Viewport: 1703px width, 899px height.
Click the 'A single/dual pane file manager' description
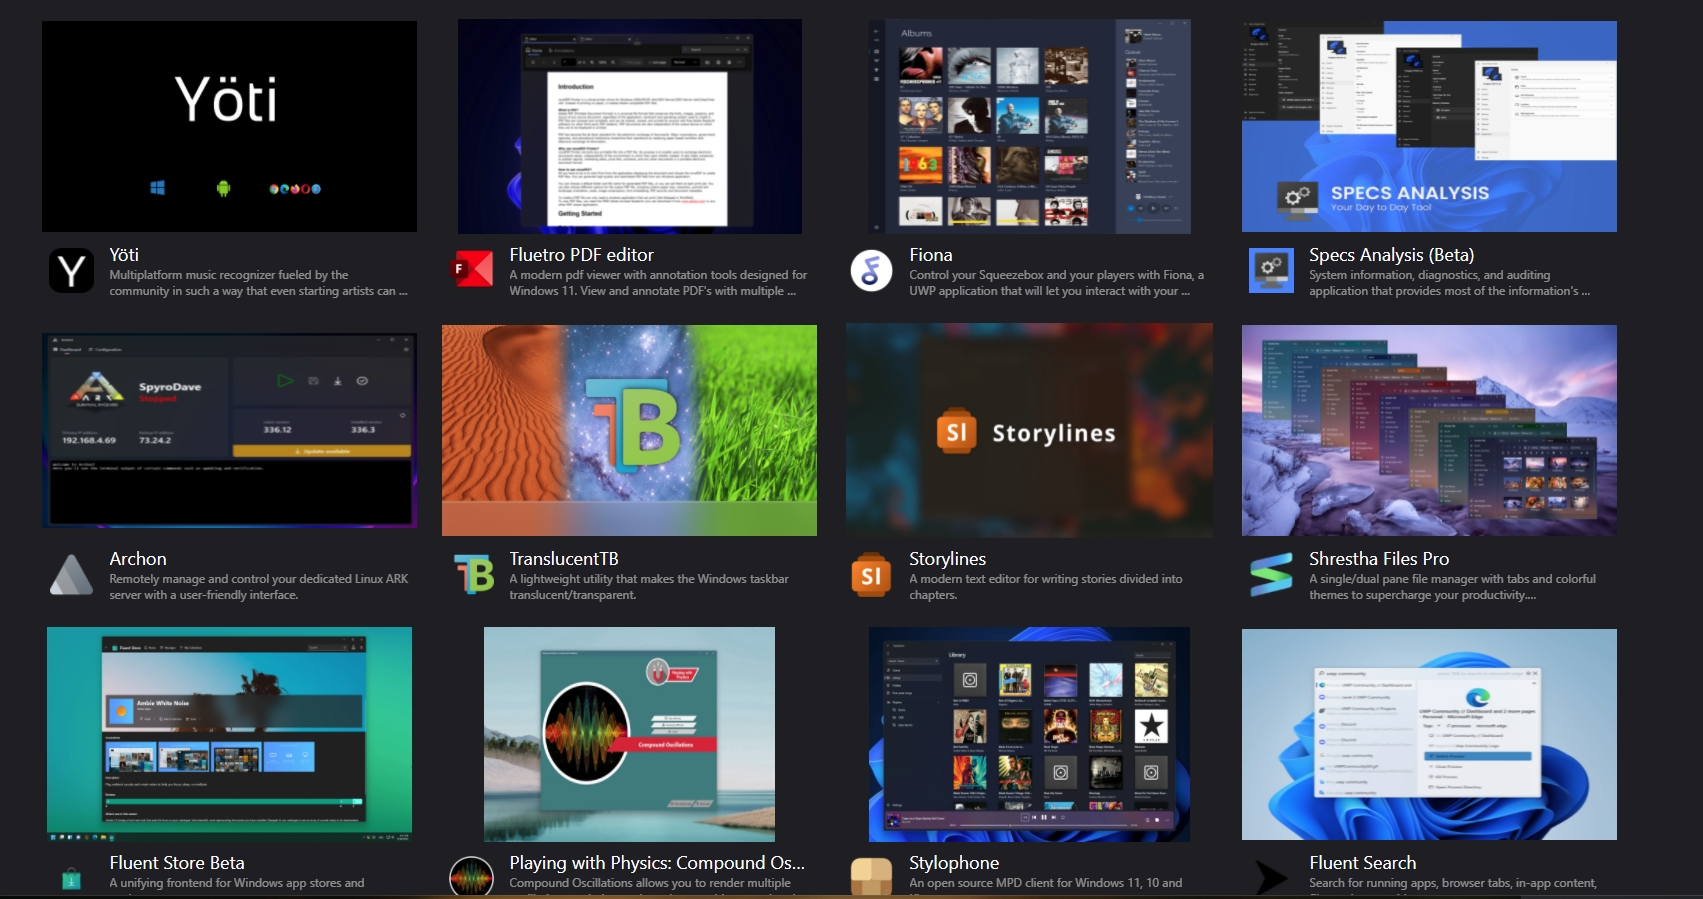(x=1452, y=587)
